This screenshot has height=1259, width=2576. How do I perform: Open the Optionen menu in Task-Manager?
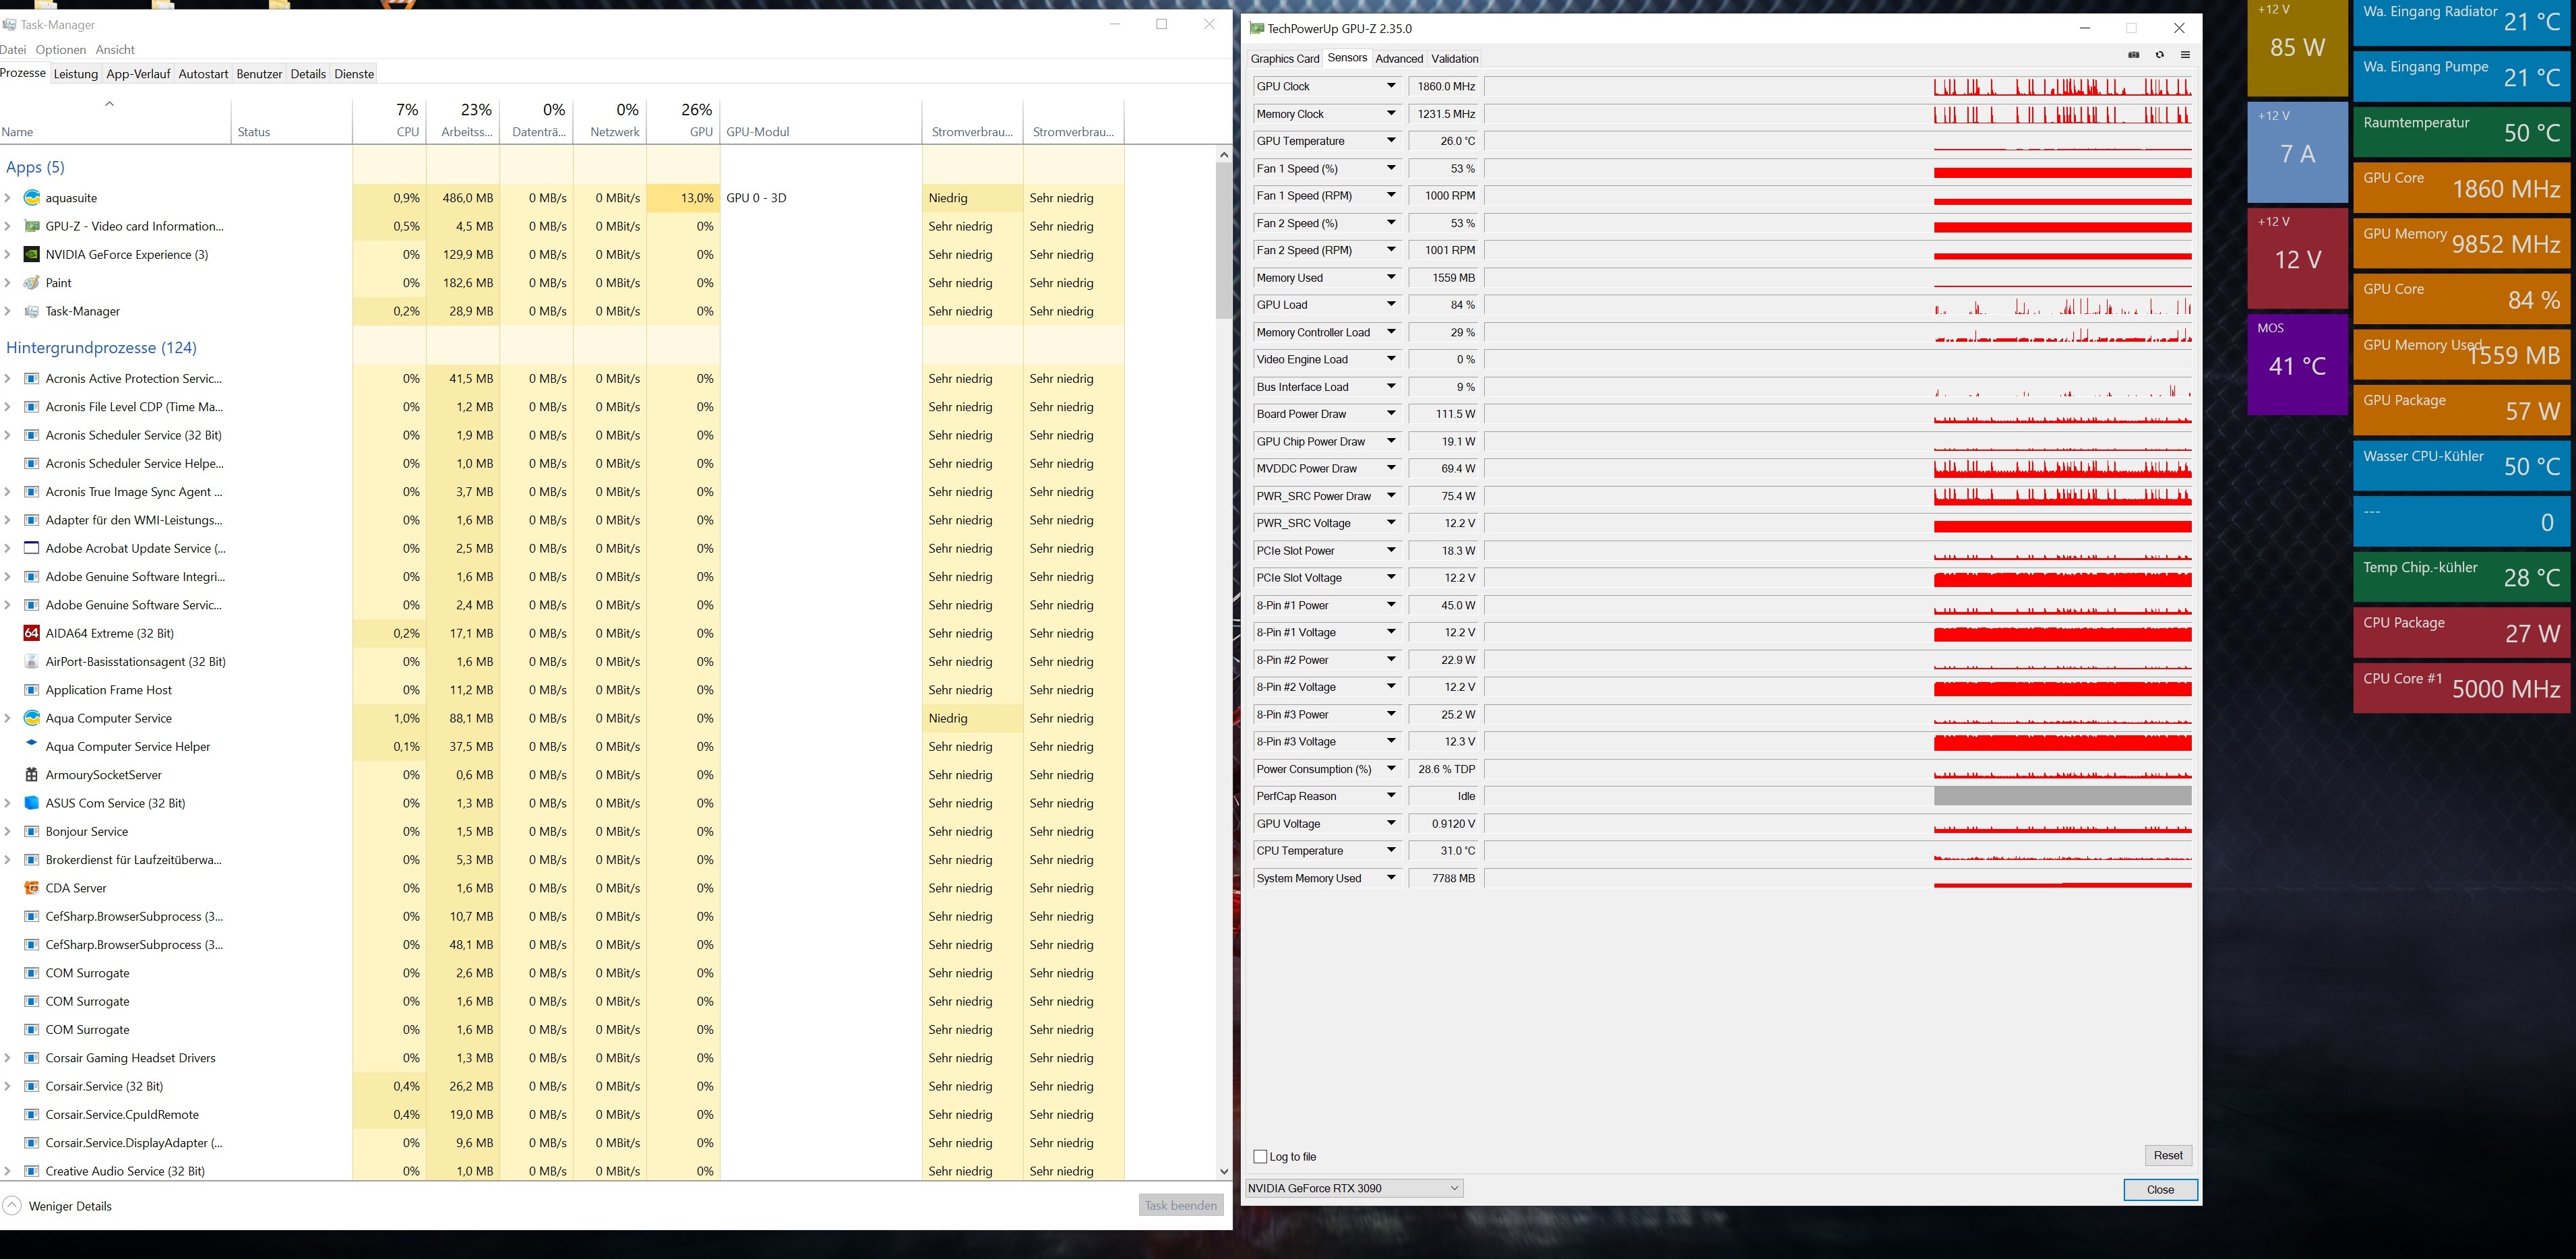pyautogui.click(x=61, y=49)
